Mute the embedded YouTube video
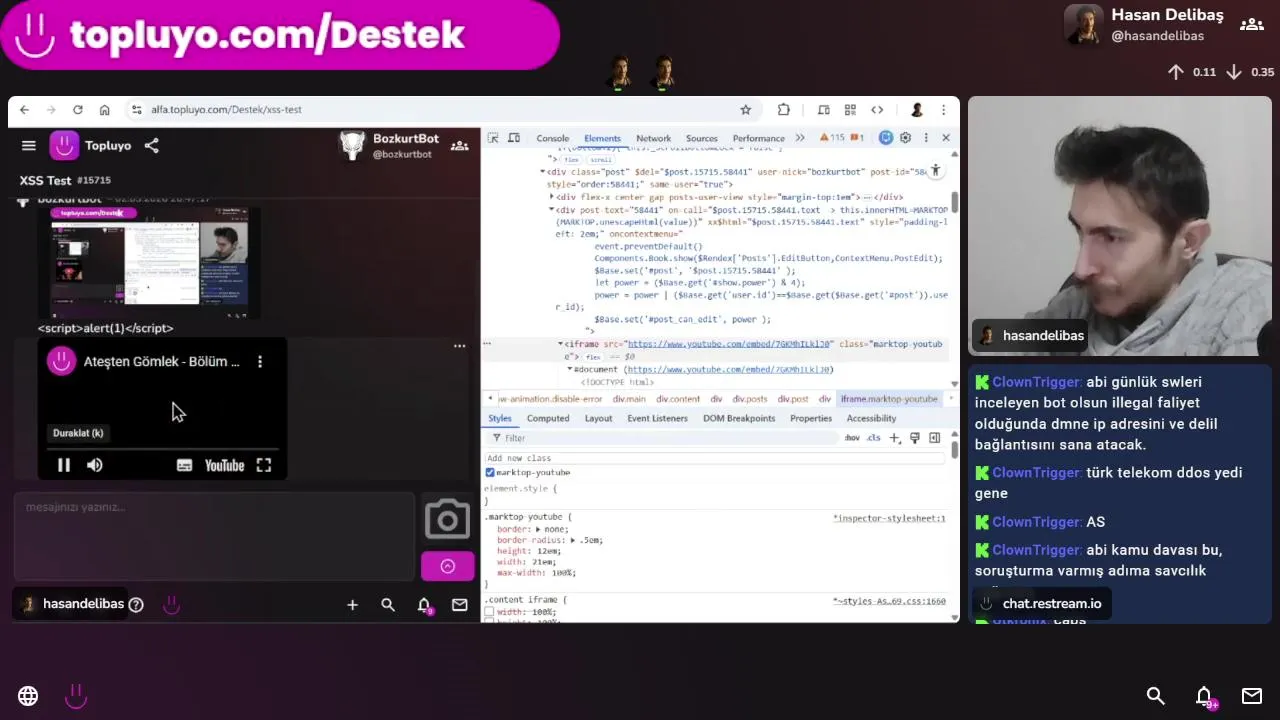 click(x=95, y=465)
